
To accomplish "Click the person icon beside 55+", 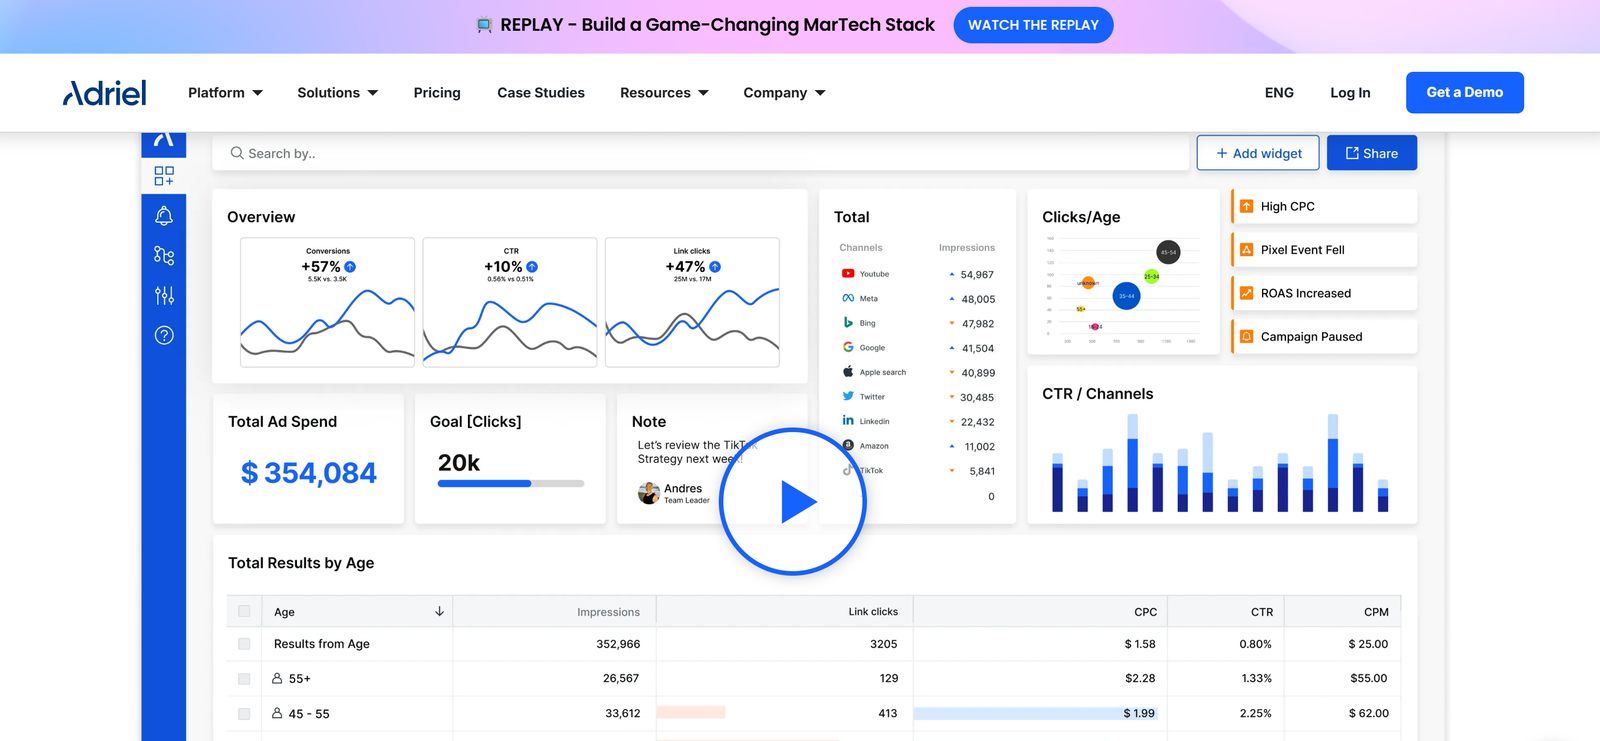I will coord(277,678).
